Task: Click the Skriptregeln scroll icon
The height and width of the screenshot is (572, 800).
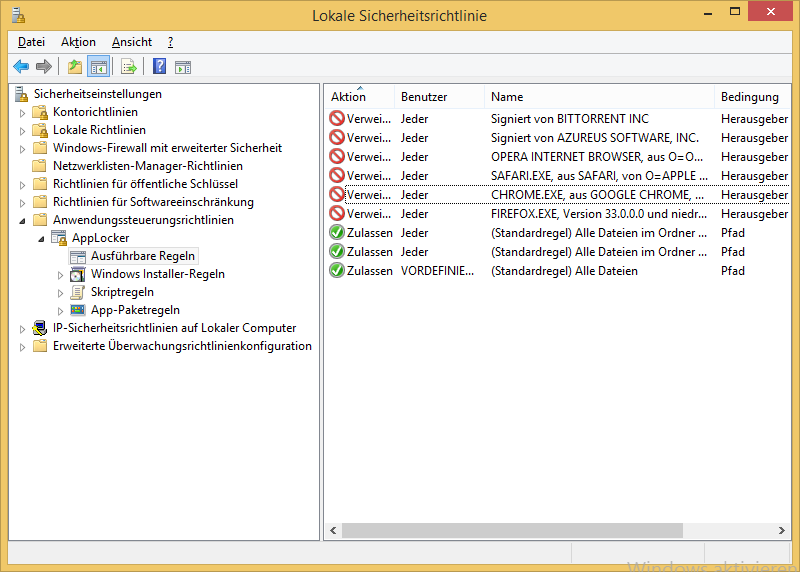Action: tap(78, 292)
